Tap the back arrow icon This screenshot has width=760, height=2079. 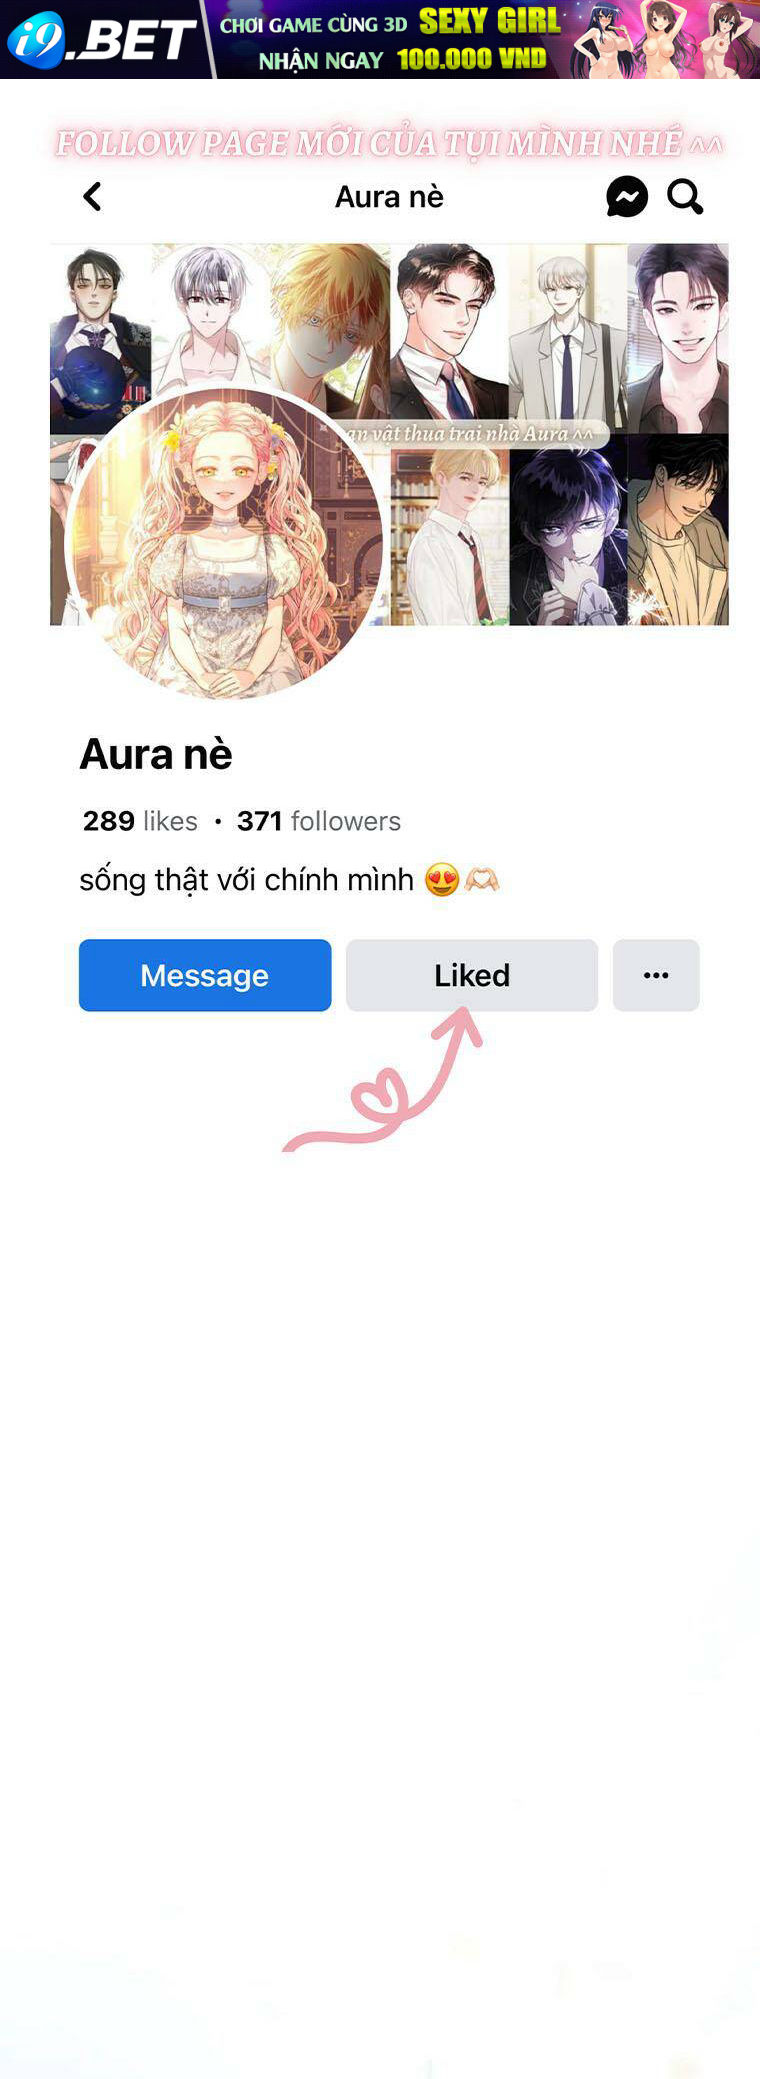(x=92, y=197)
